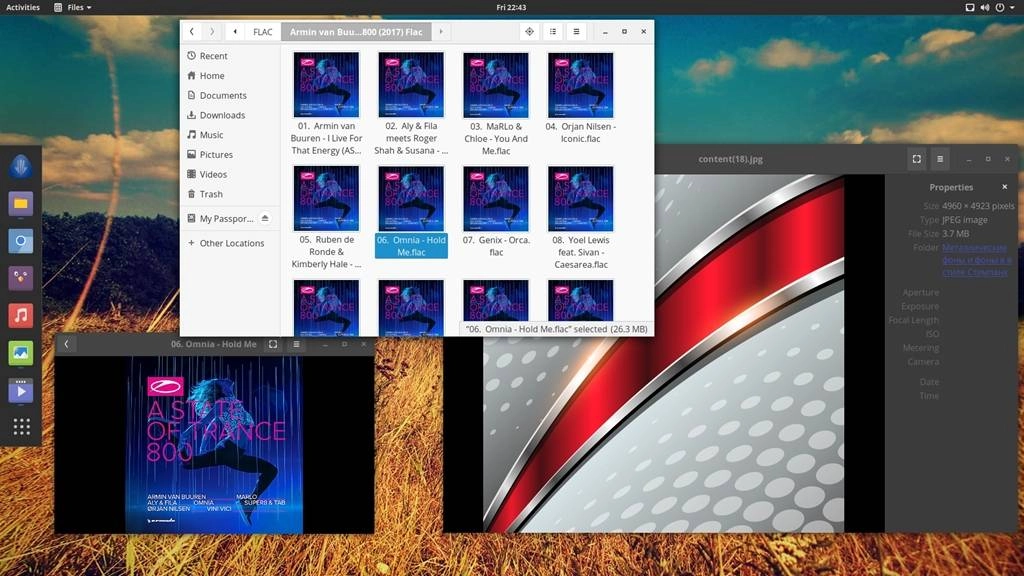1024x576 pixels.
Task: Open the clock Fri 22:43 calendar
Action: click(511, 7)
